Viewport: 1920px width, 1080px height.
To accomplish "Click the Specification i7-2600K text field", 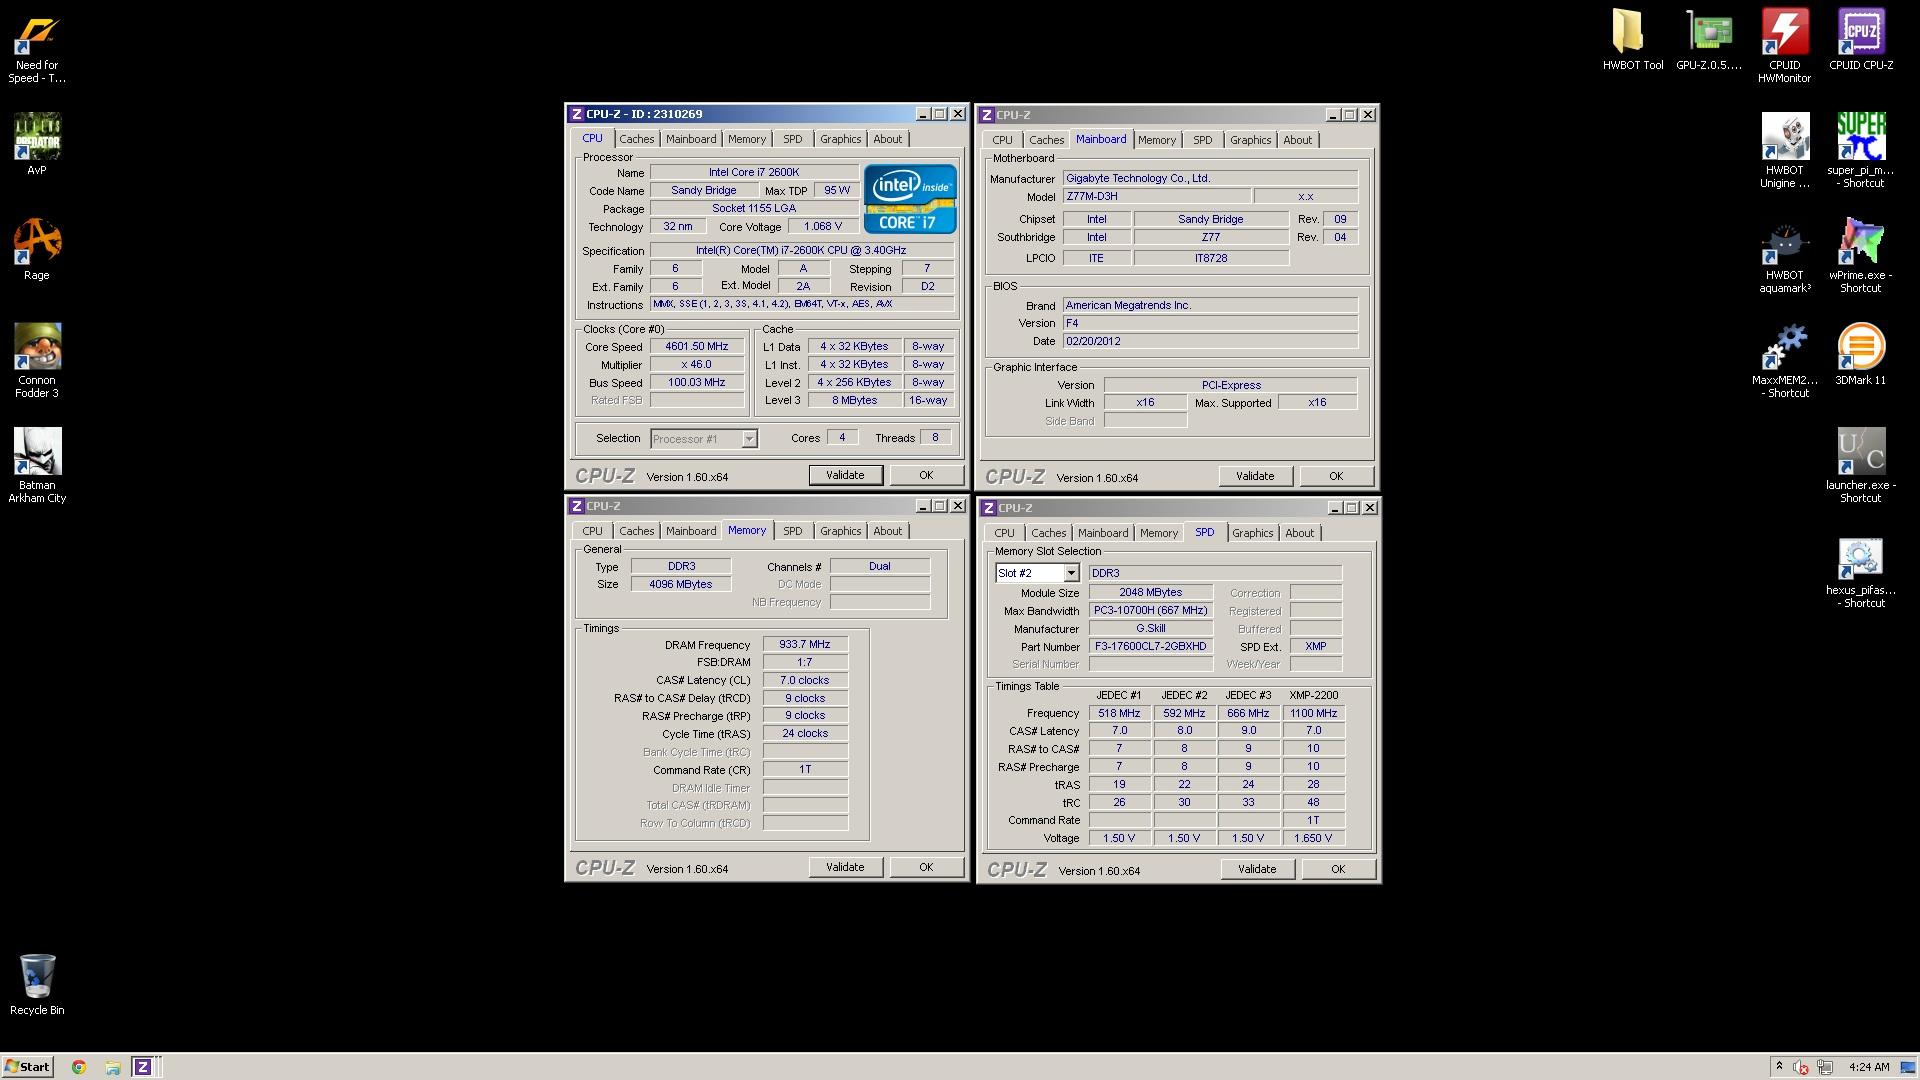I will 801,251.
